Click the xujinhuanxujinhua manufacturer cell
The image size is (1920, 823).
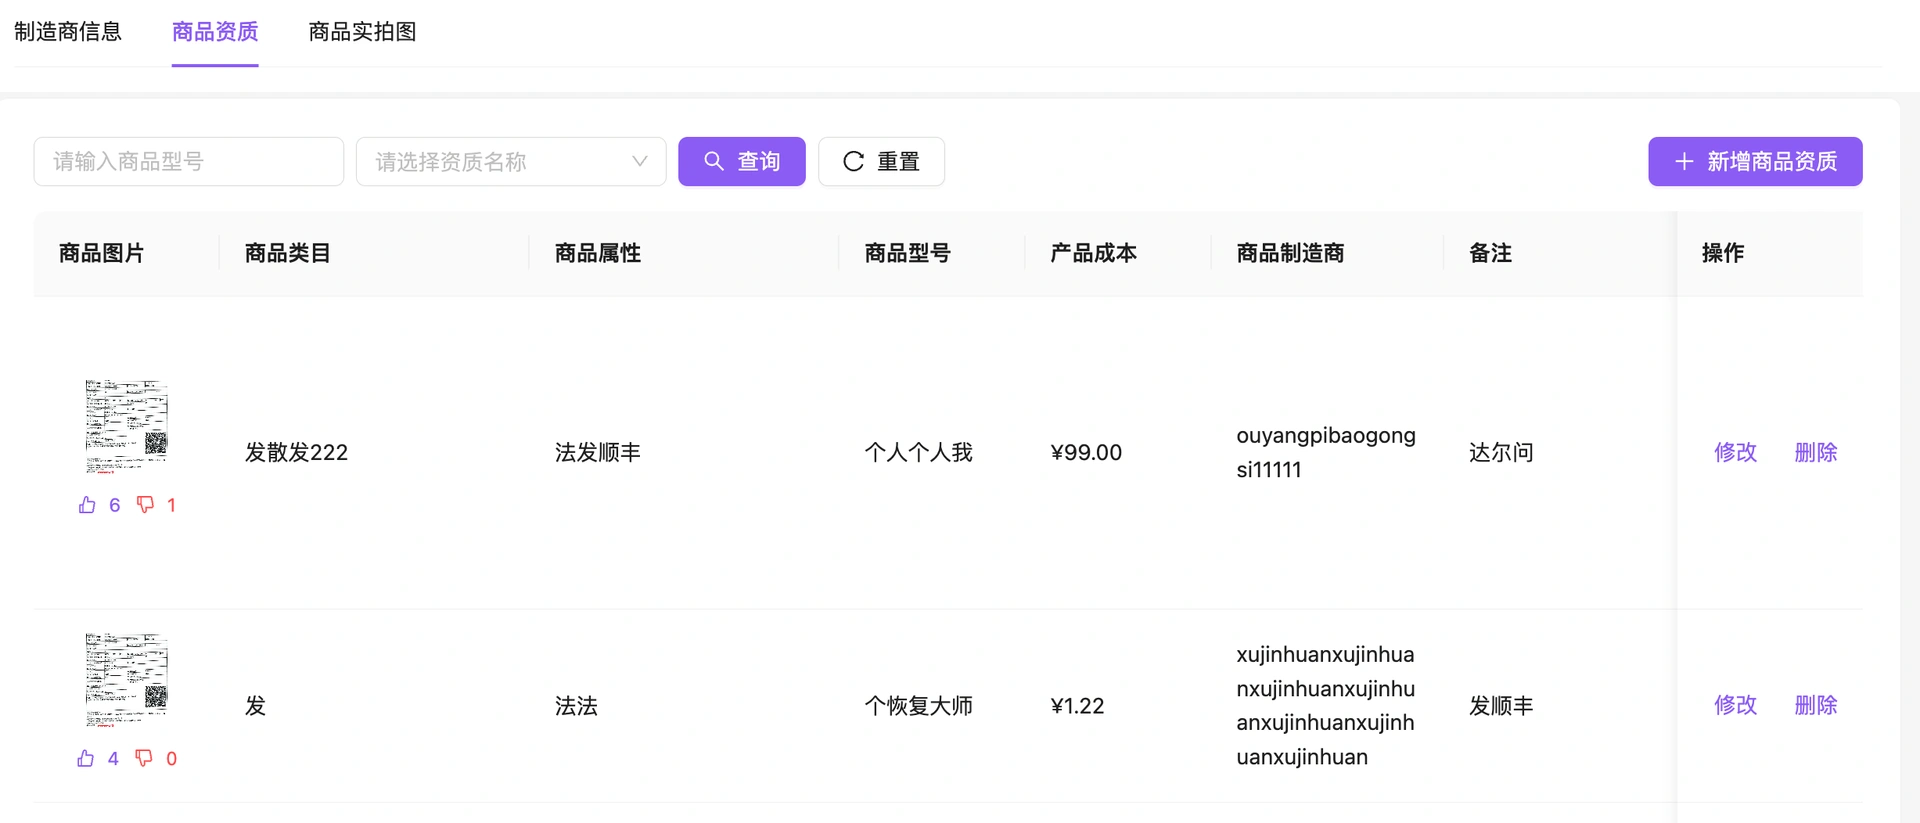coord(1326,706)
